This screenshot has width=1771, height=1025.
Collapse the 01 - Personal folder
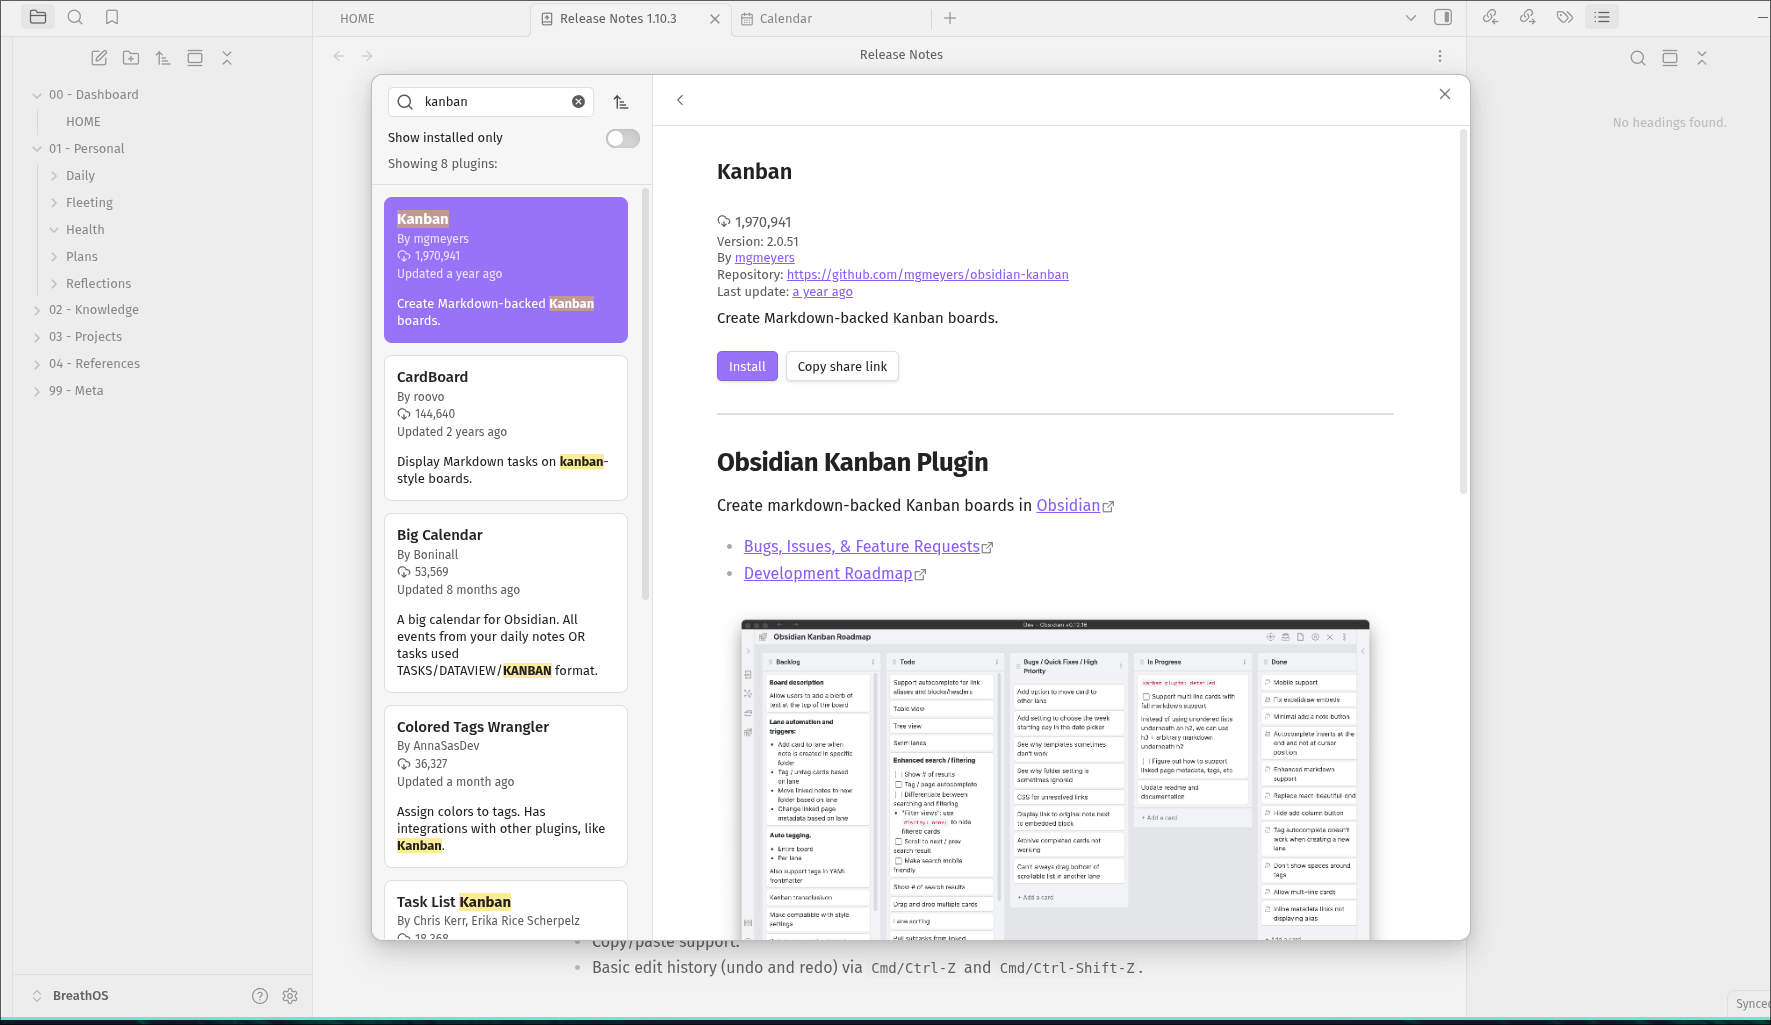(x=37, y=149)
